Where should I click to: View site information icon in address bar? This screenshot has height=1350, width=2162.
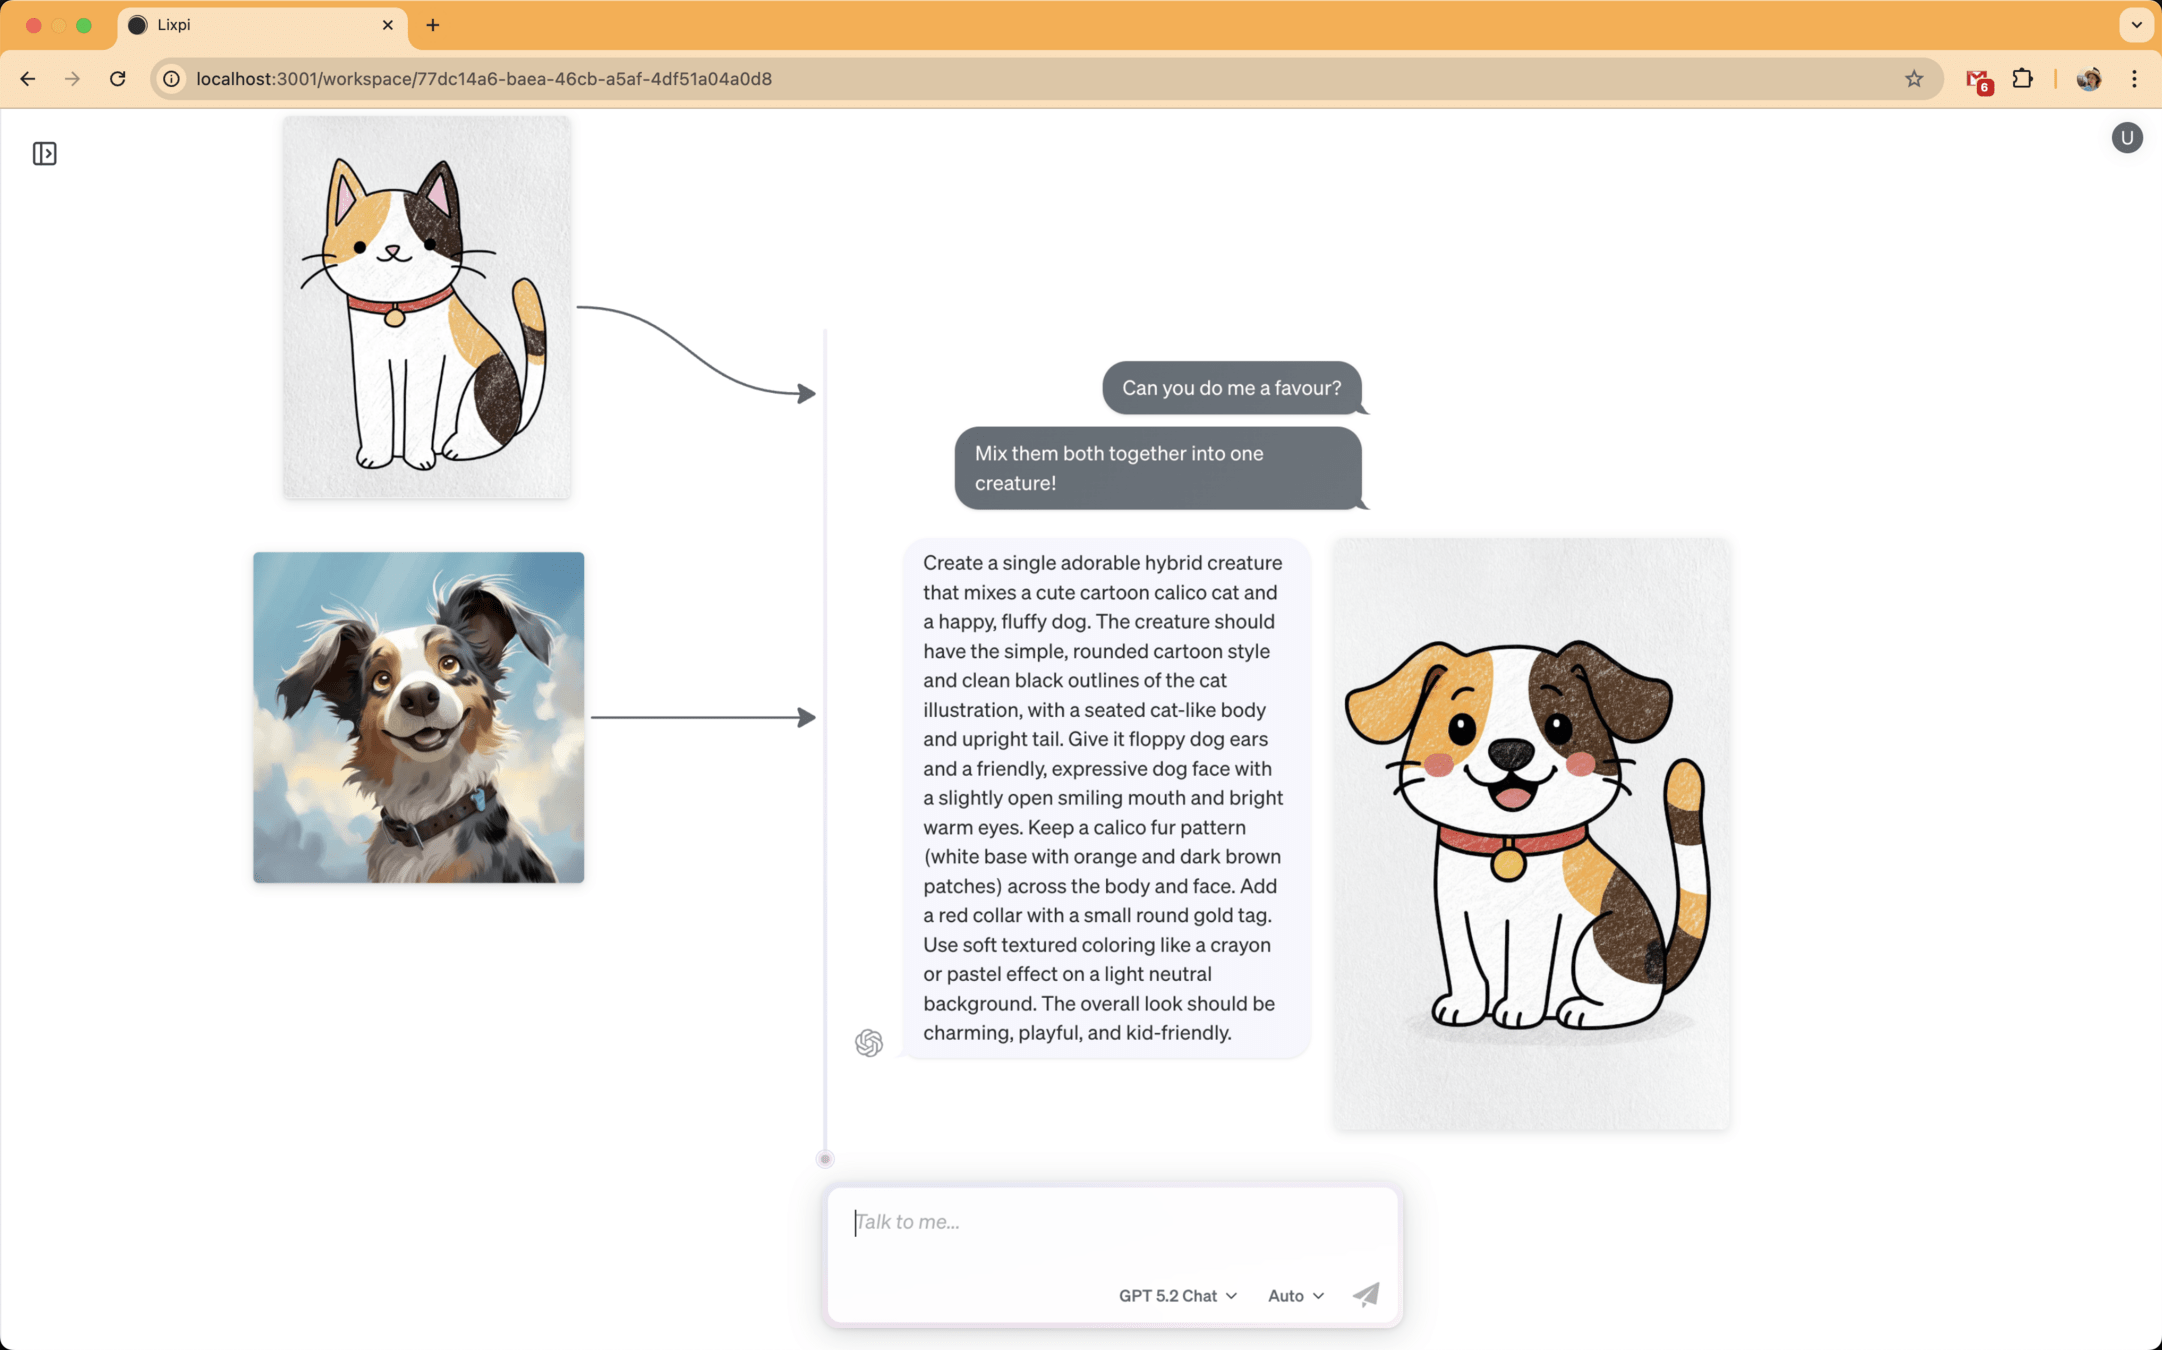[172, 79]
